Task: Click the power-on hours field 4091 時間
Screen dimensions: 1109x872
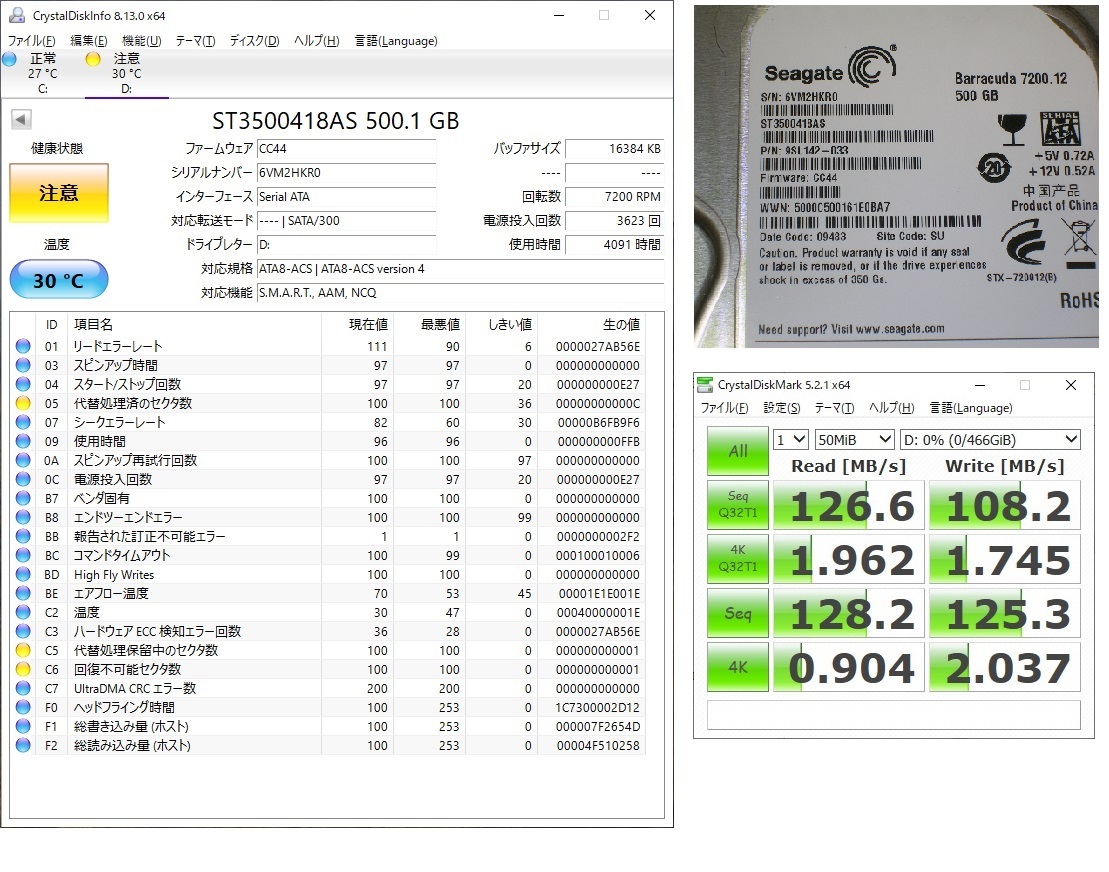Action: click(x=615, y=245)
